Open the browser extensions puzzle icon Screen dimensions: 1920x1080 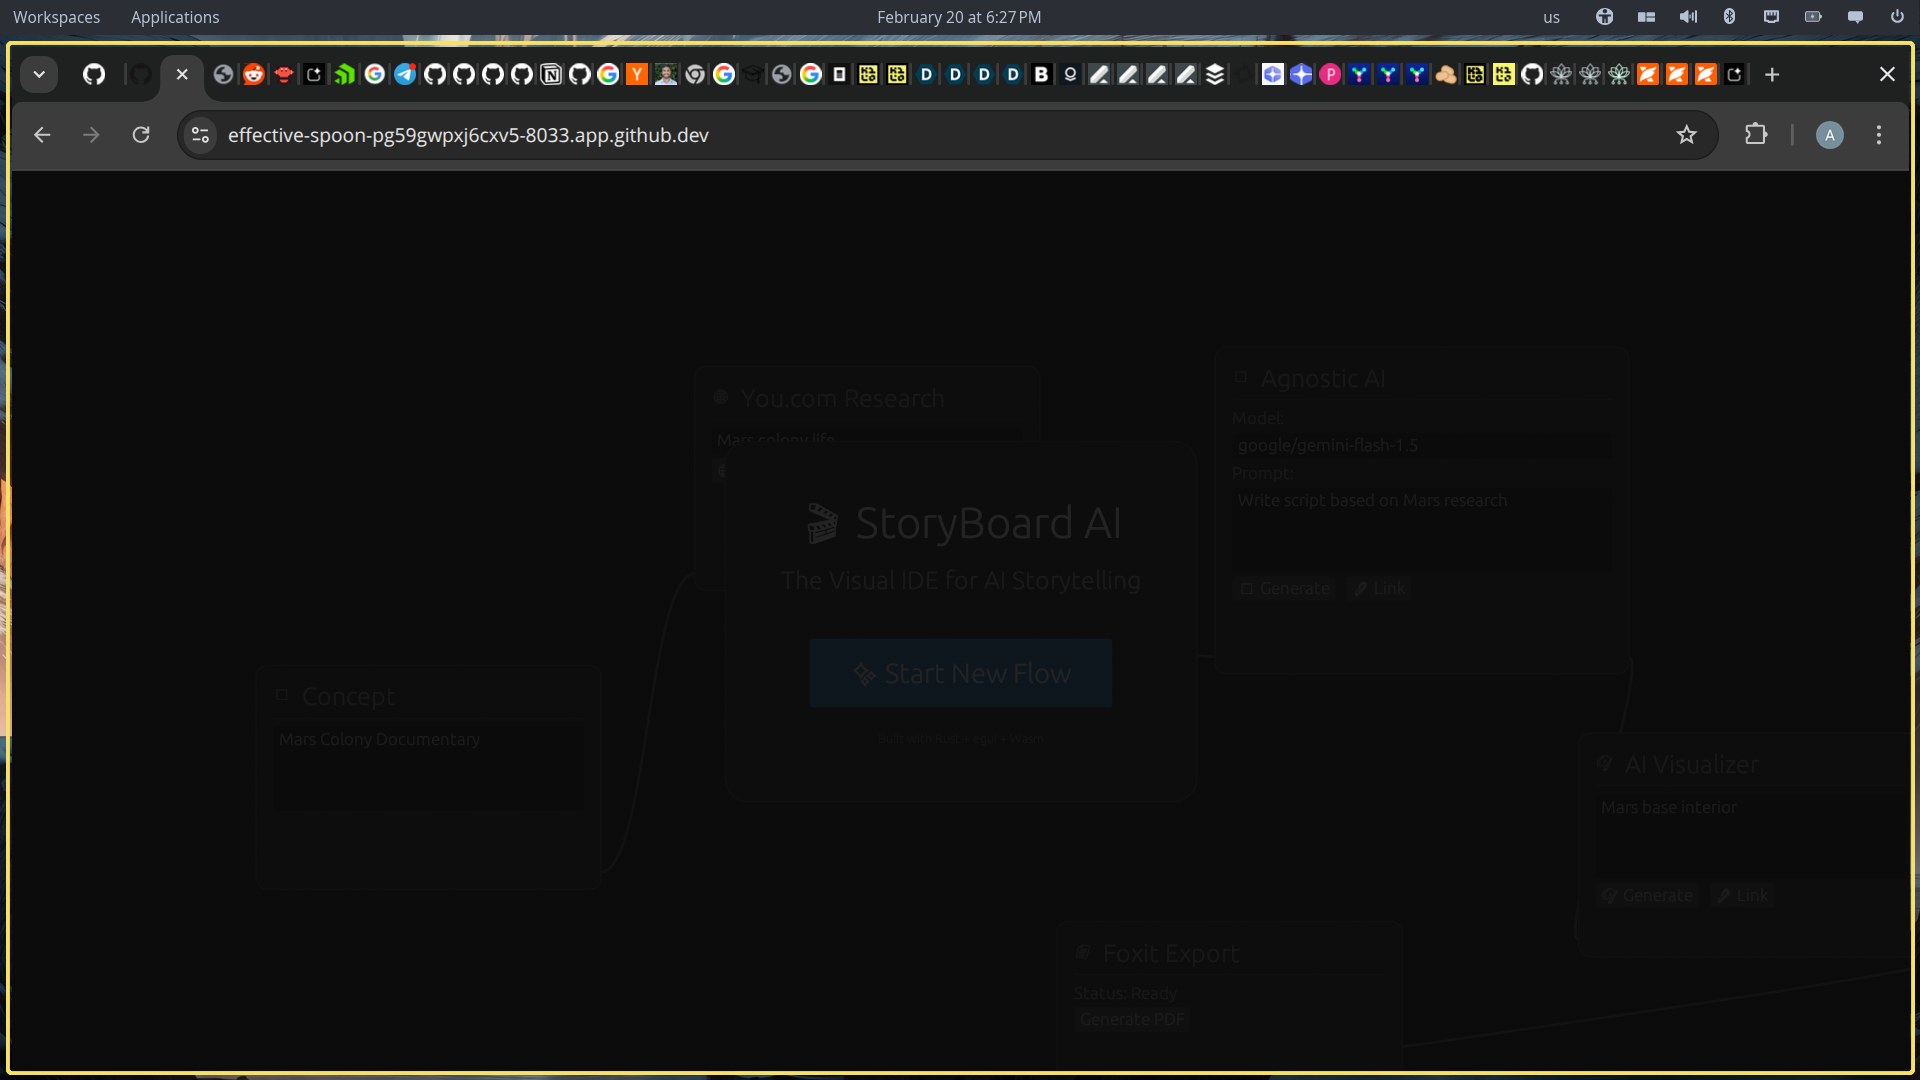1756,135
